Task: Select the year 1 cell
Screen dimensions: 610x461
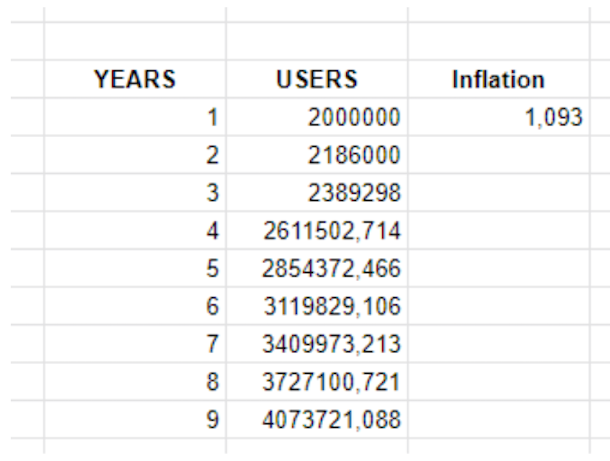Action: 135,117
